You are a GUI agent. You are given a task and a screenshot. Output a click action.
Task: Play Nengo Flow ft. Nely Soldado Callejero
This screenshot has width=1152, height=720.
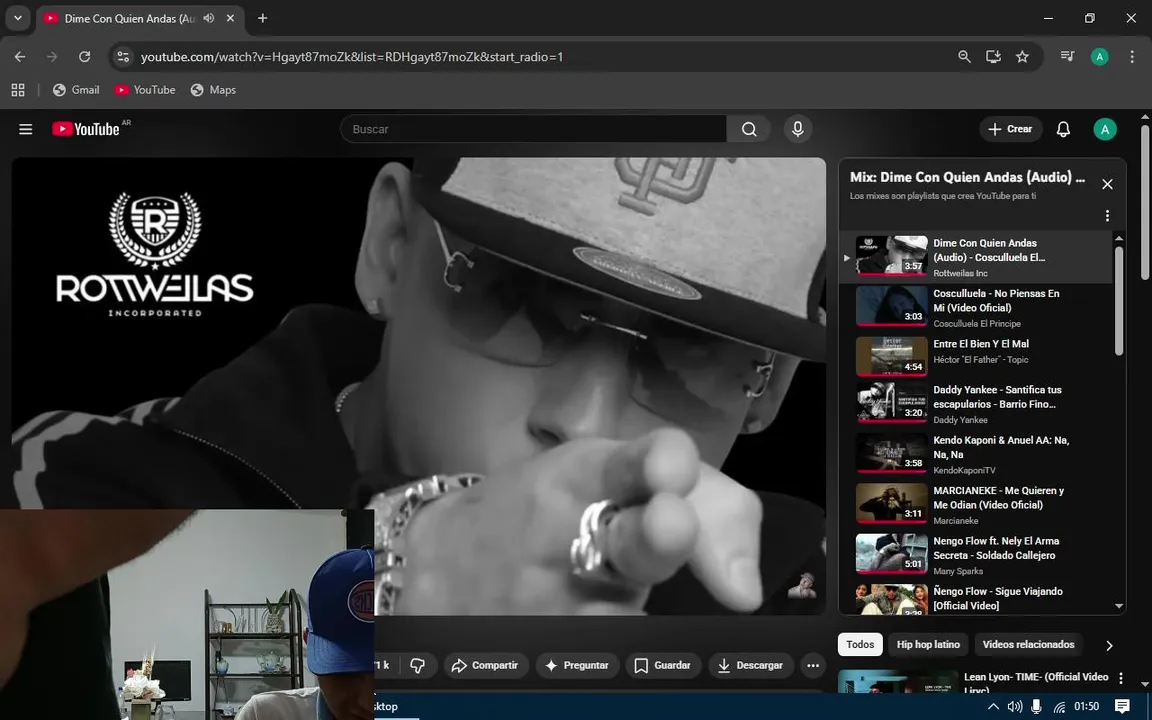click(x=976, y=555)
